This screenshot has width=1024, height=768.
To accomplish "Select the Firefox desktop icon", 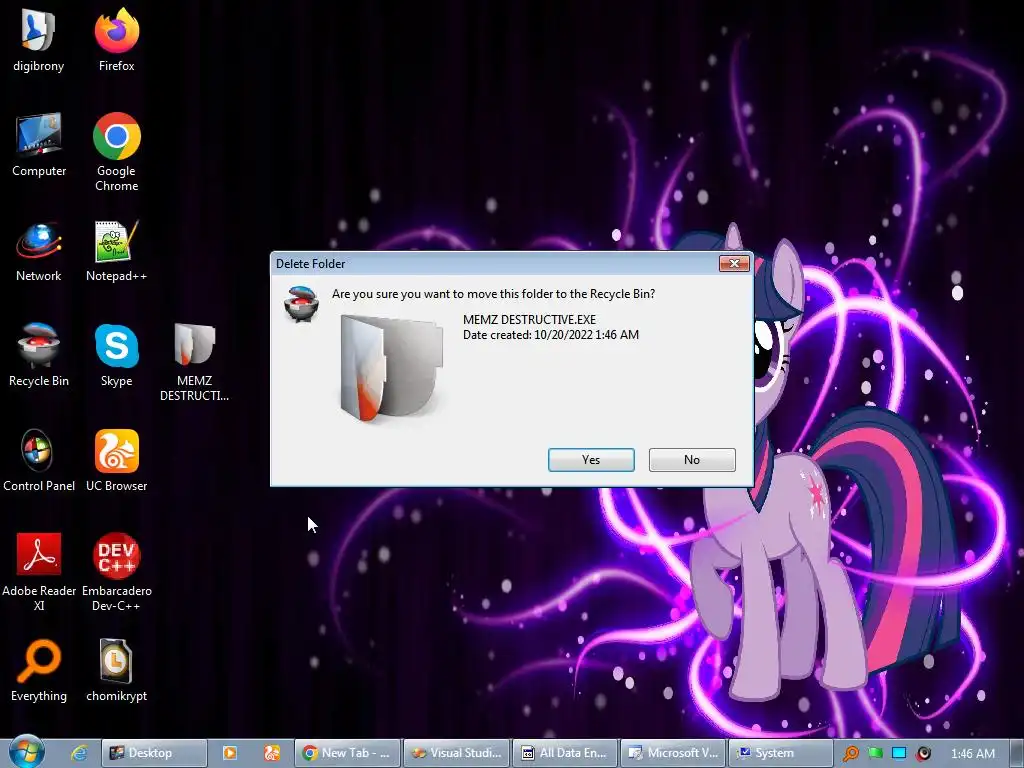I will pyautogui.click(x=116, y=40).
